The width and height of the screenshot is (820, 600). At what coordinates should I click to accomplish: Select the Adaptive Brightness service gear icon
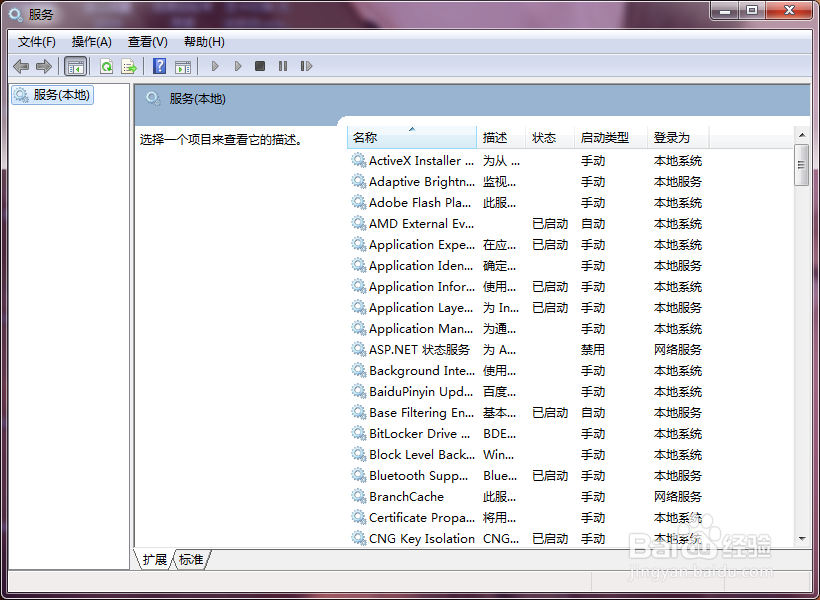coord(358,181)
